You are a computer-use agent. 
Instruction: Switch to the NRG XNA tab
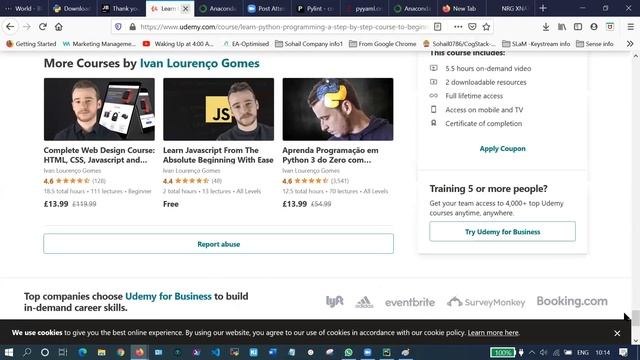point(510,8)
